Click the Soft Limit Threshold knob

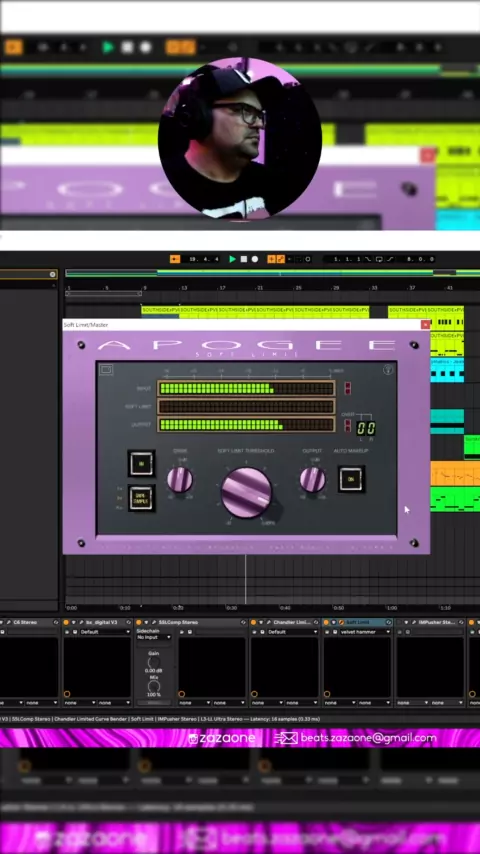(246, 492)
